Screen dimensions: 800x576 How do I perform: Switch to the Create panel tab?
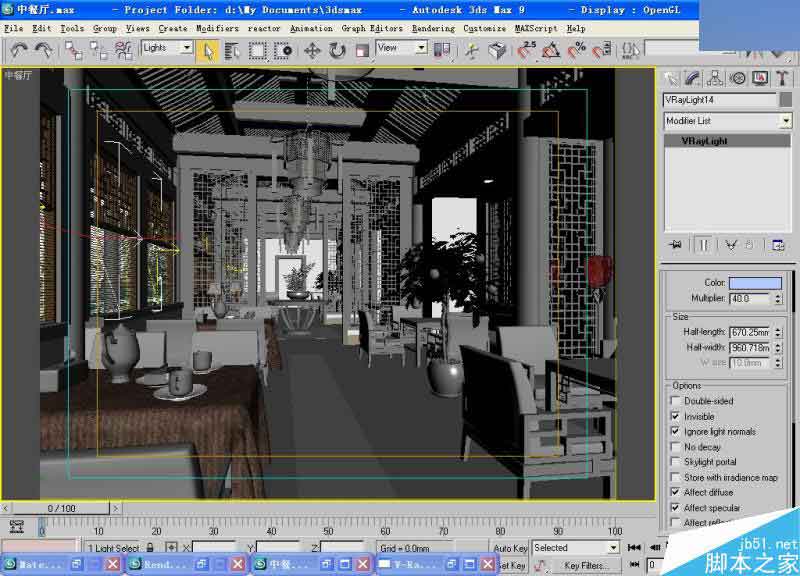(x=672, y=77)
